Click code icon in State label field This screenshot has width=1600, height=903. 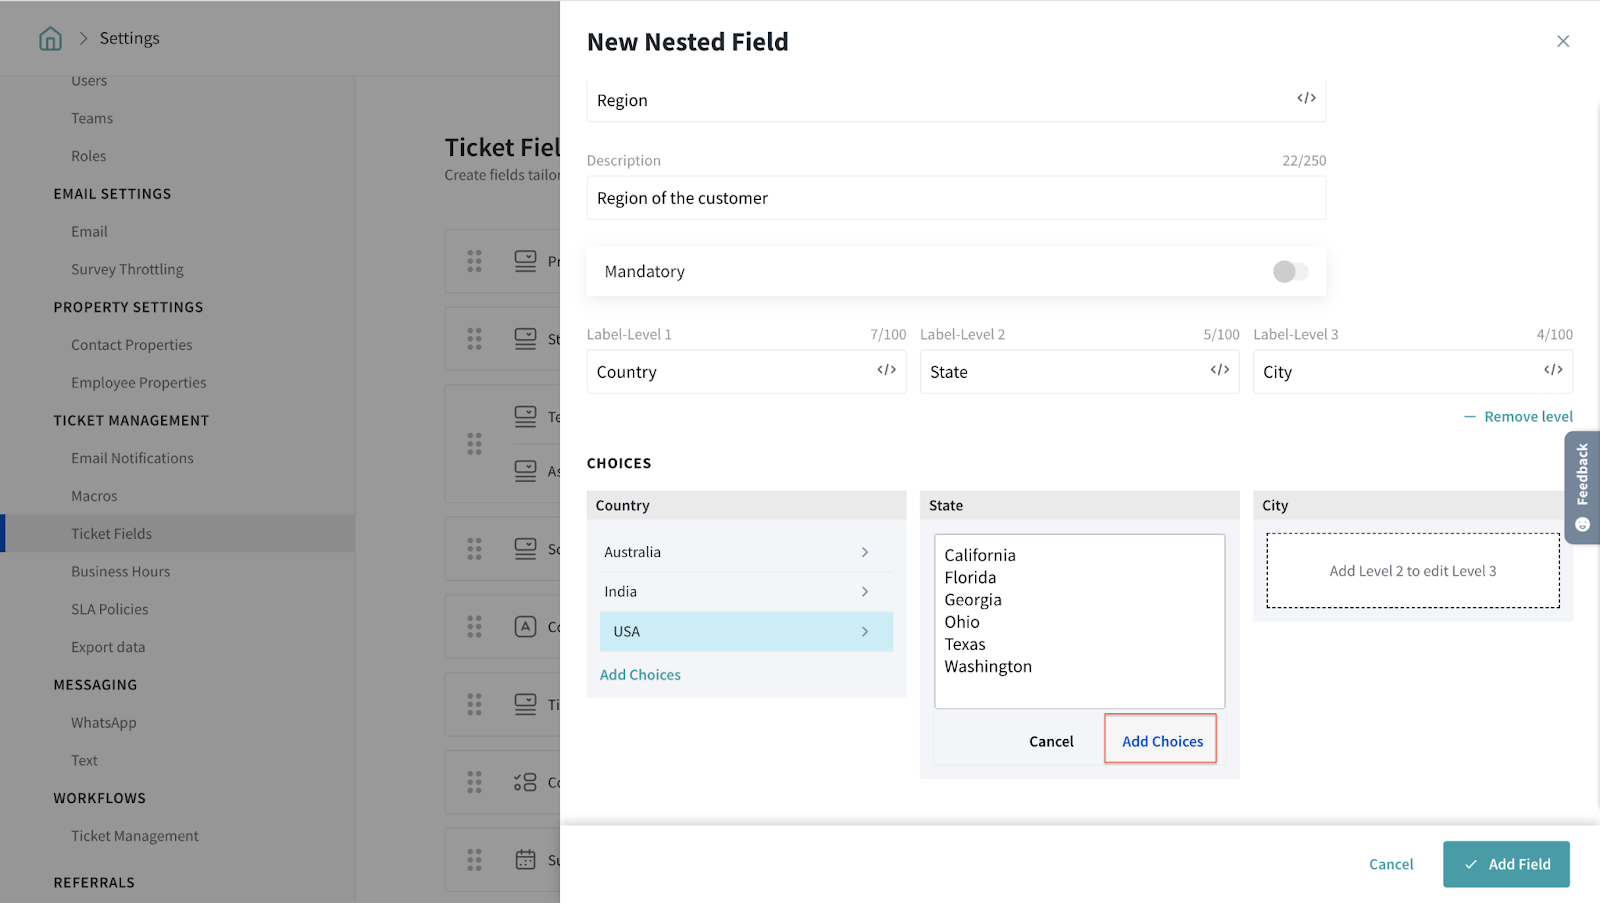[1219, 370]
